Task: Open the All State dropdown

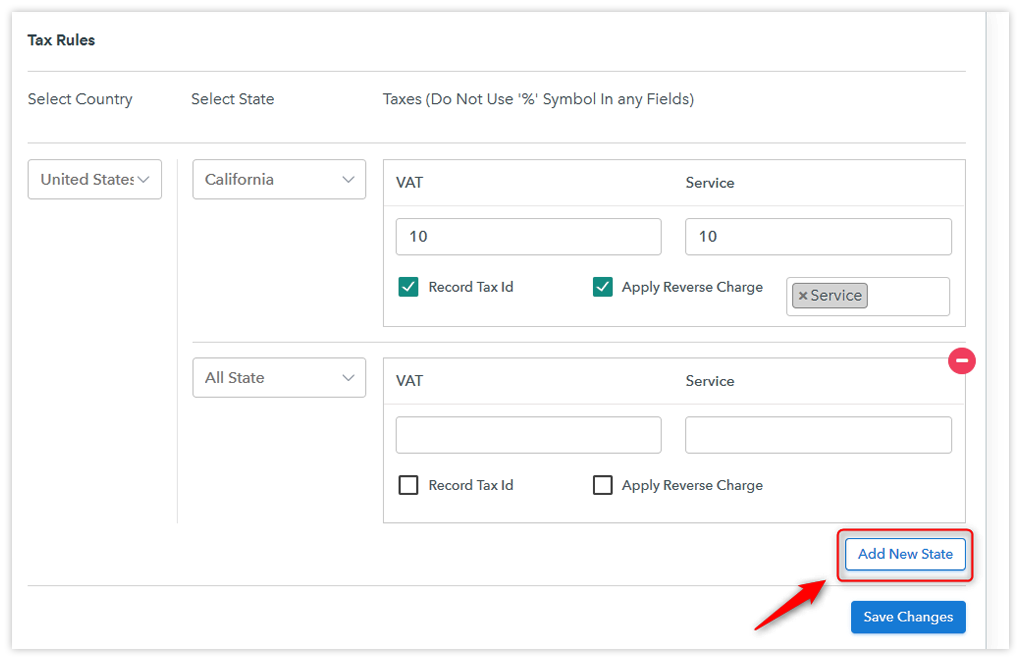Action: click(x=278, y=377)
